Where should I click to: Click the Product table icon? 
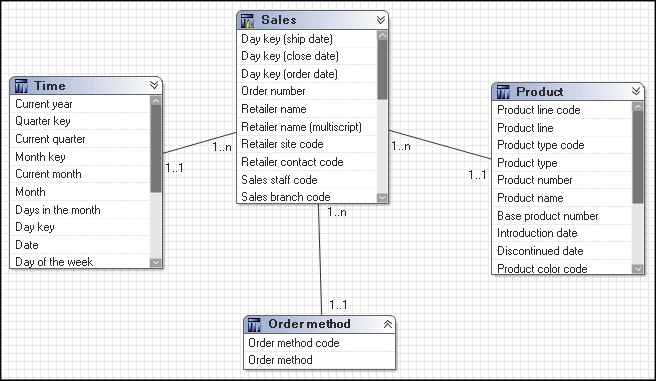pos(503,92)
